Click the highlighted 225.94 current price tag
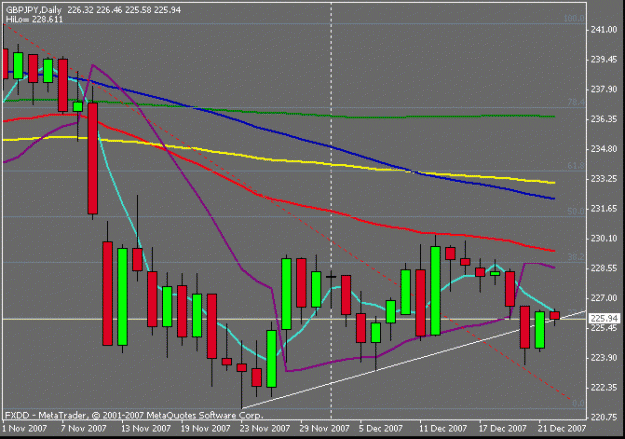 pyautogui.click(x=604, y=318)
